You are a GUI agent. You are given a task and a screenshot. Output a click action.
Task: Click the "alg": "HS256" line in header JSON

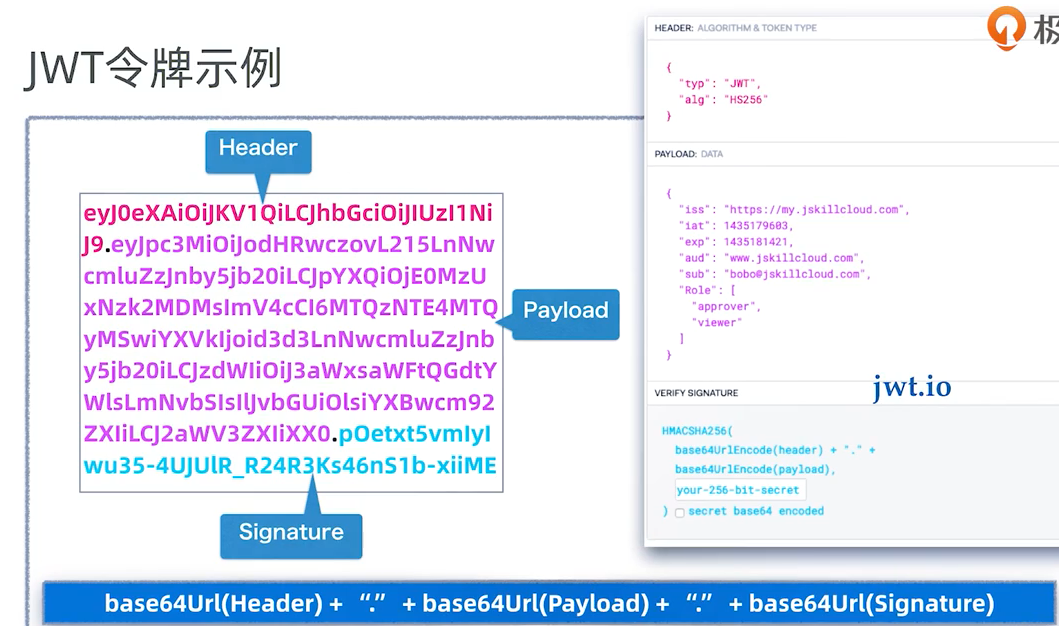723,100
